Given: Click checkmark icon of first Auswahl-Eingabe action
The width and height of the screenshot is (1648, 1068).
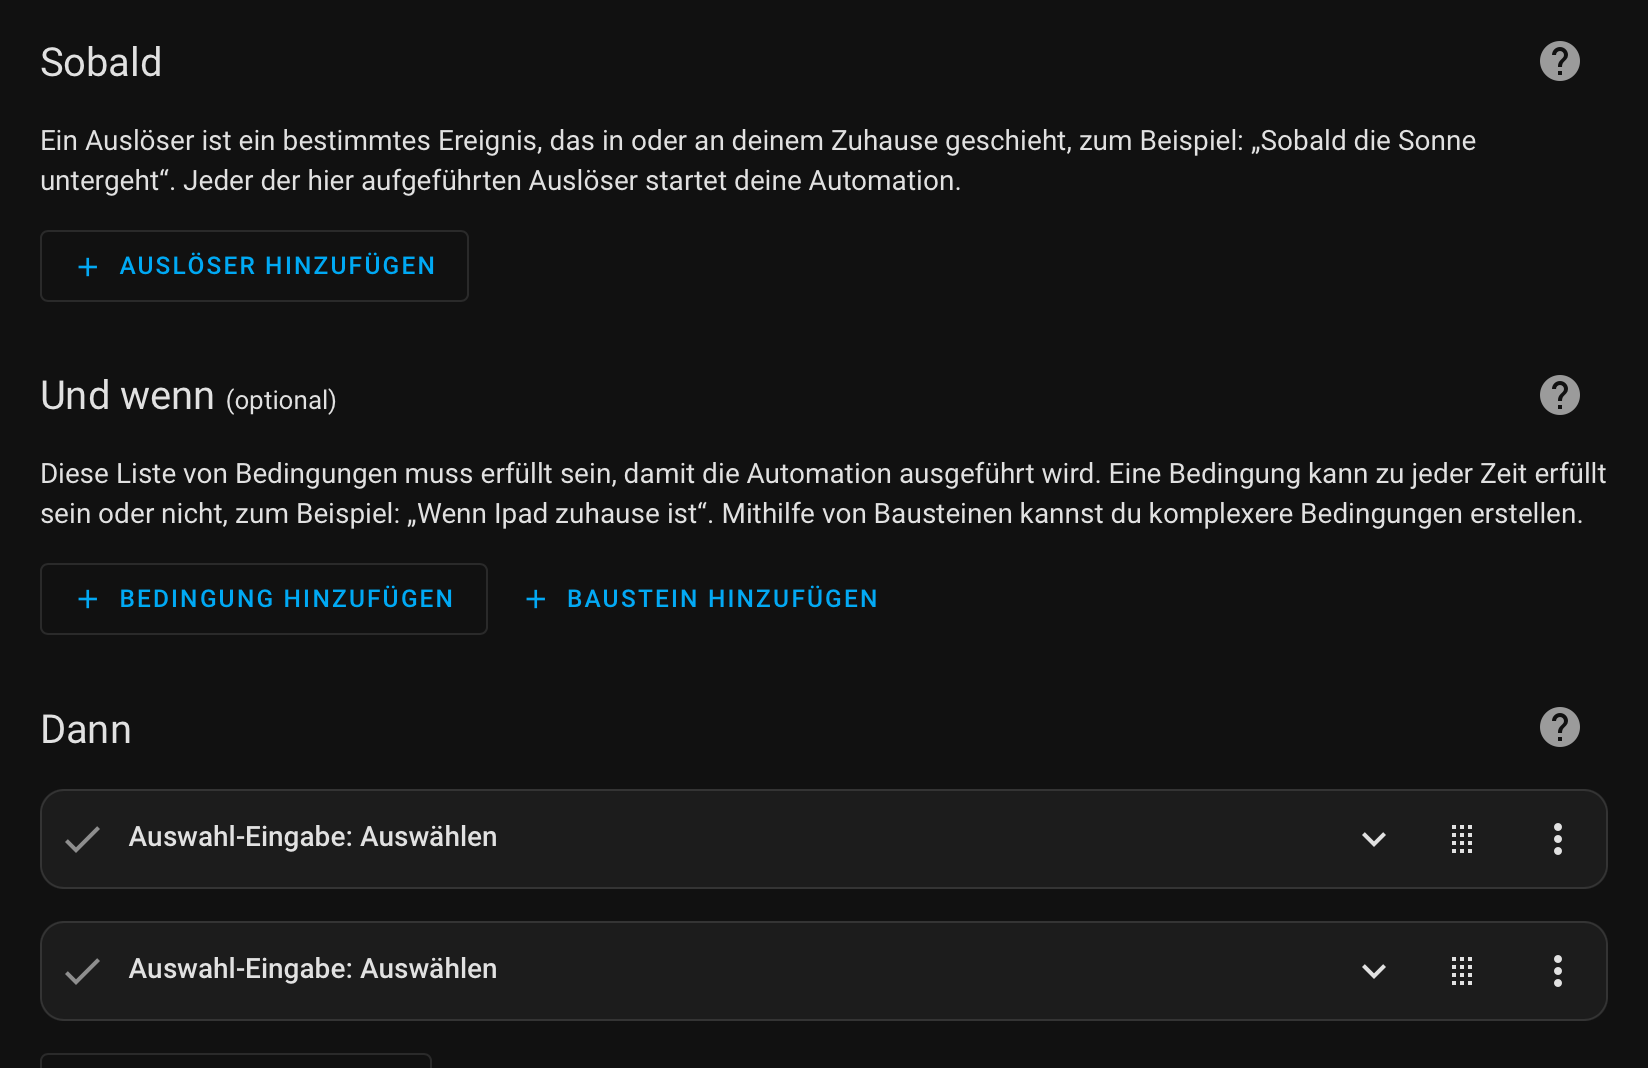Looking at the screenshot, I should pos(82,839).
